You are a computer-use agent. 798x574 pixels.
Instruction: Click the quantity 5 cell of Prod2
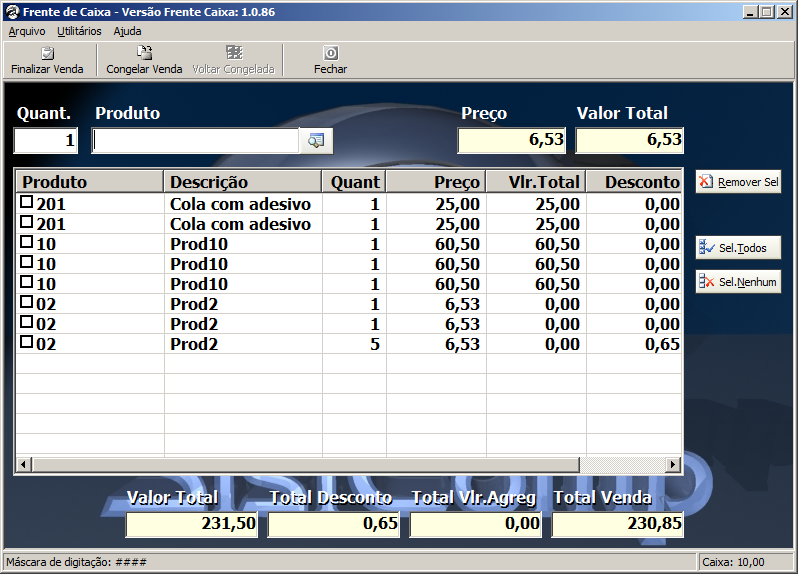click(x=354, y=344)
